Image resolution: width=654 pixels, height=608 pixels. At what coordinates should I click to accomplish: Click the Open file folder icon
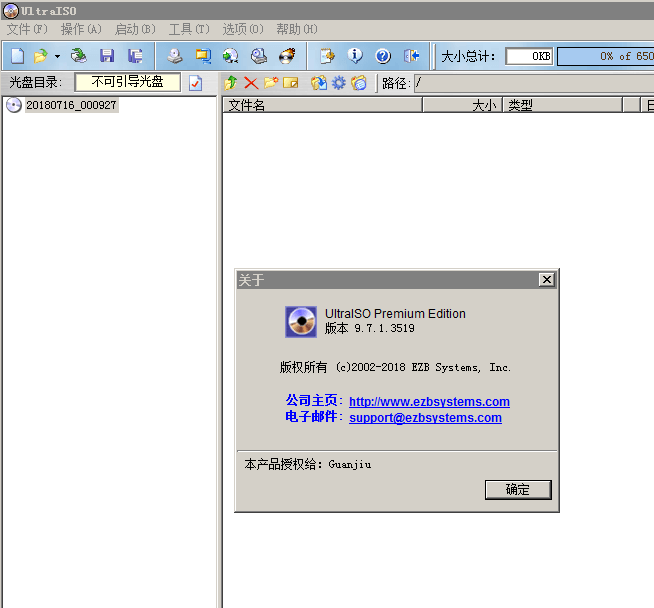tap(40, 56)
